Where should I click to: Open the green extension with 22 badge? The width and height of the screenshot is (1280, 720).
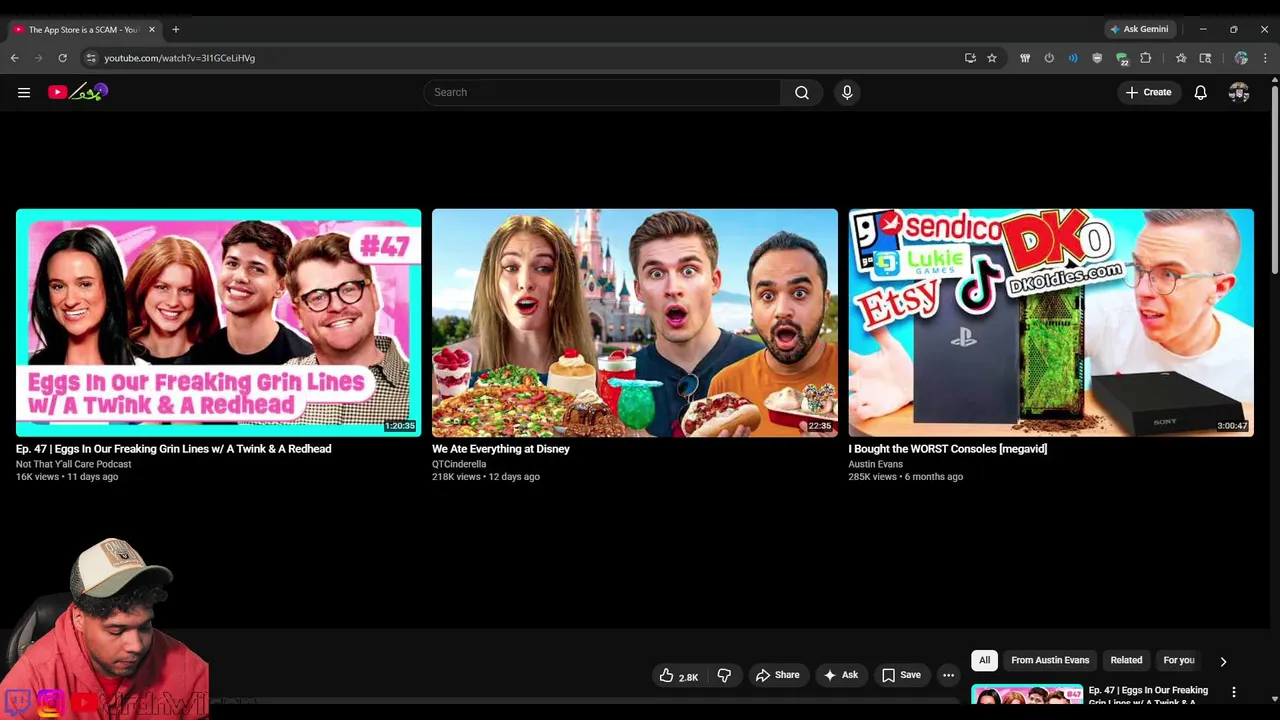point(1122,58)
